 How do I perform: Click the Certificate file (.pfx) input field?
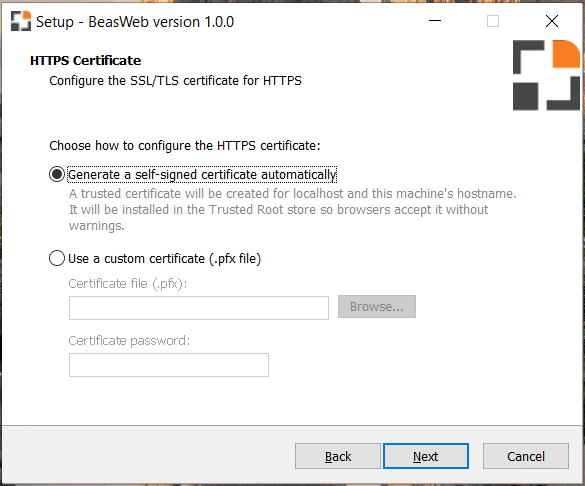199,308
